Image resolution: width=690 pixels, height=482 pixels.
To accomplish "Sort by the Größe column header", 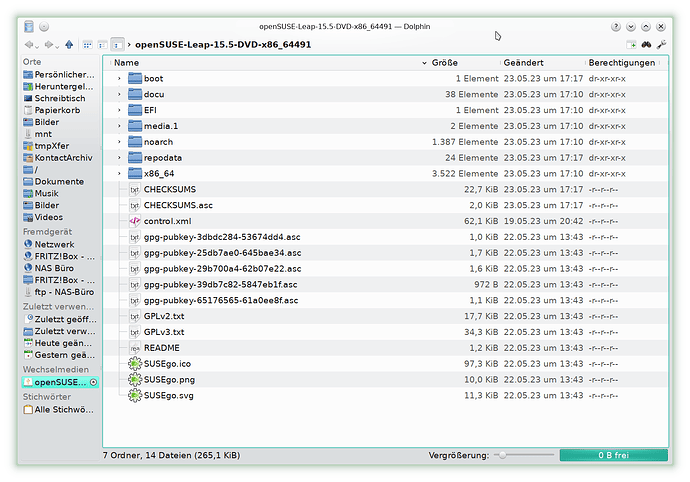I will [465, 63].
